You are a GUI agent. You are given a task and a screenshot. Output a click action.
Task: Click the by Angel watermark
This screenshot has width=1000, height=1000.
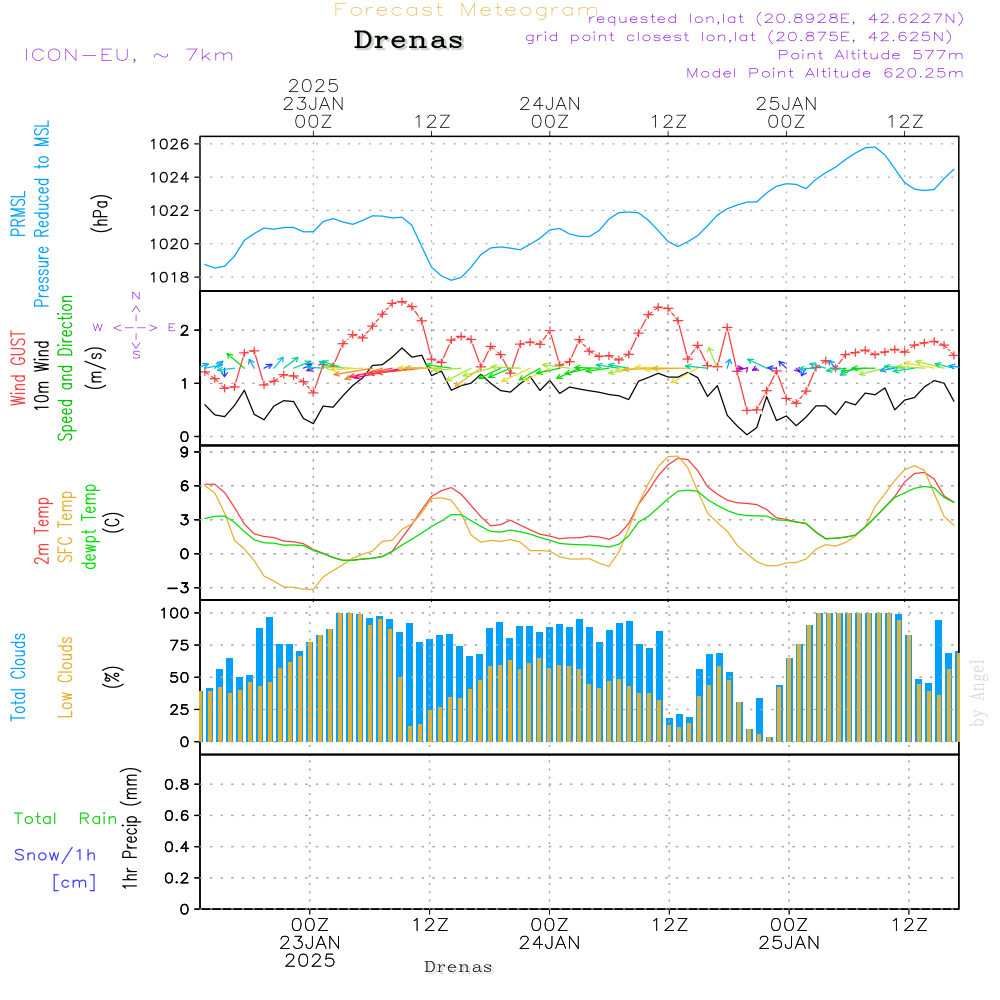coord(979,693)
